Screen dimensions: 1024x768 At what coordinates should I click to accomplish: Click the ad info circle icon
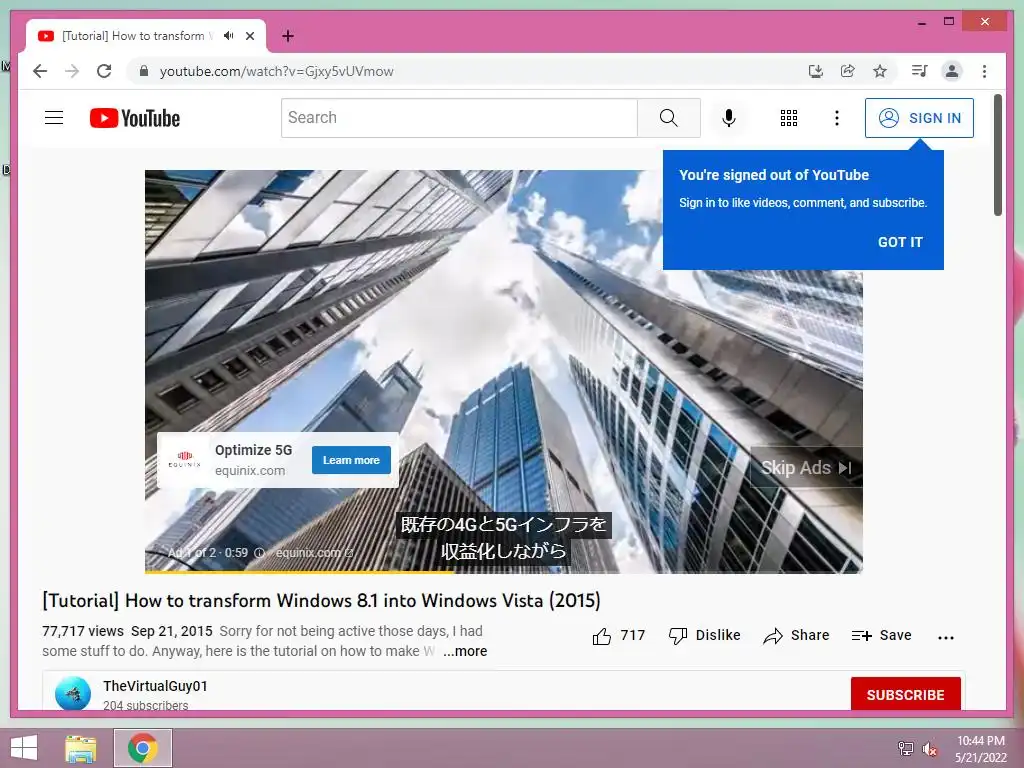pos(259,553)
